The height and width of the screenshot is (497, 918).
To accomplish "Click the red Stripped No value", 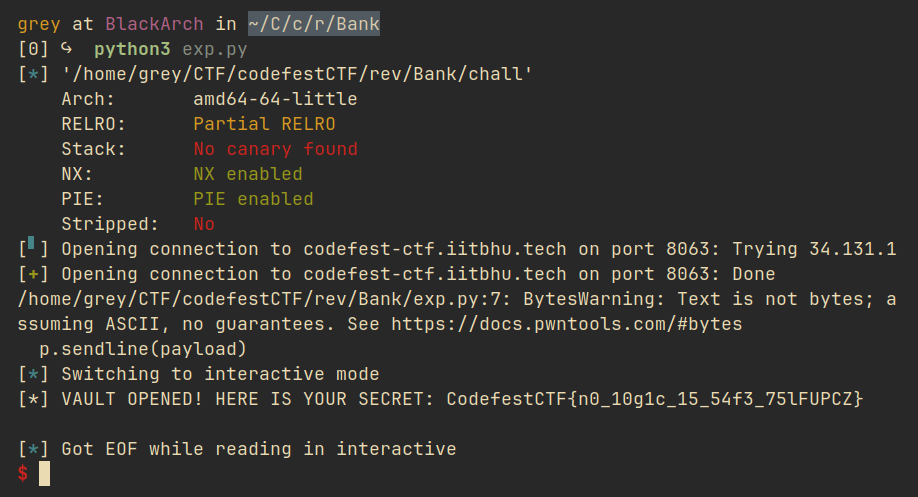I will click(204, 224).
